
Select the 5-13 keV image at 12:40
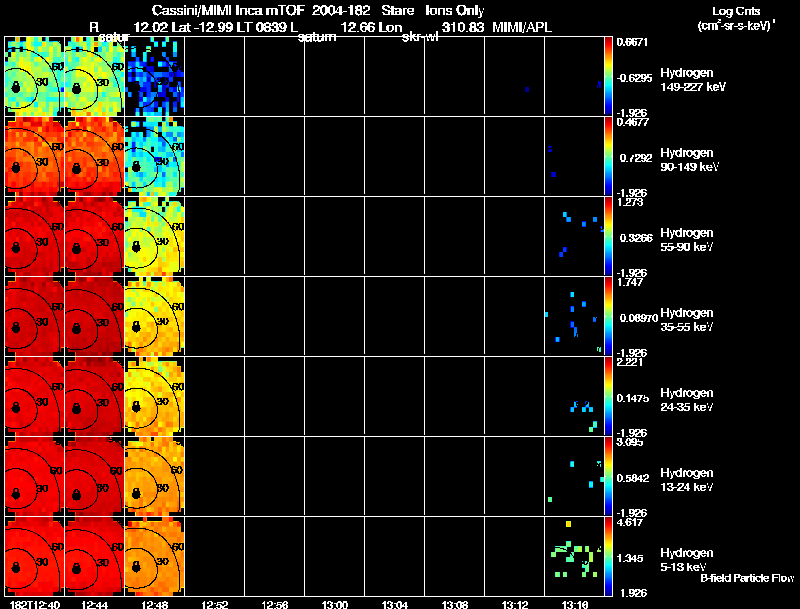click(34, 556)
